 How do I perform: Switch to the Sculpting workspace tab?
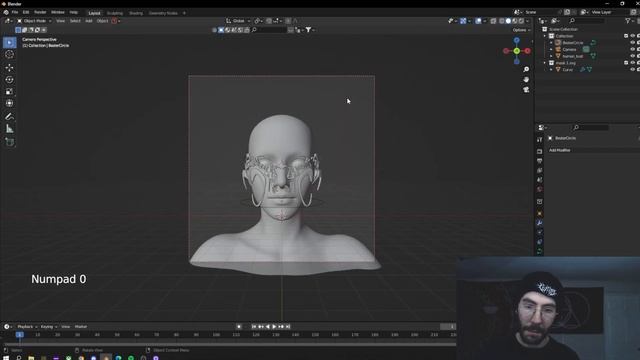click(115, 13)
